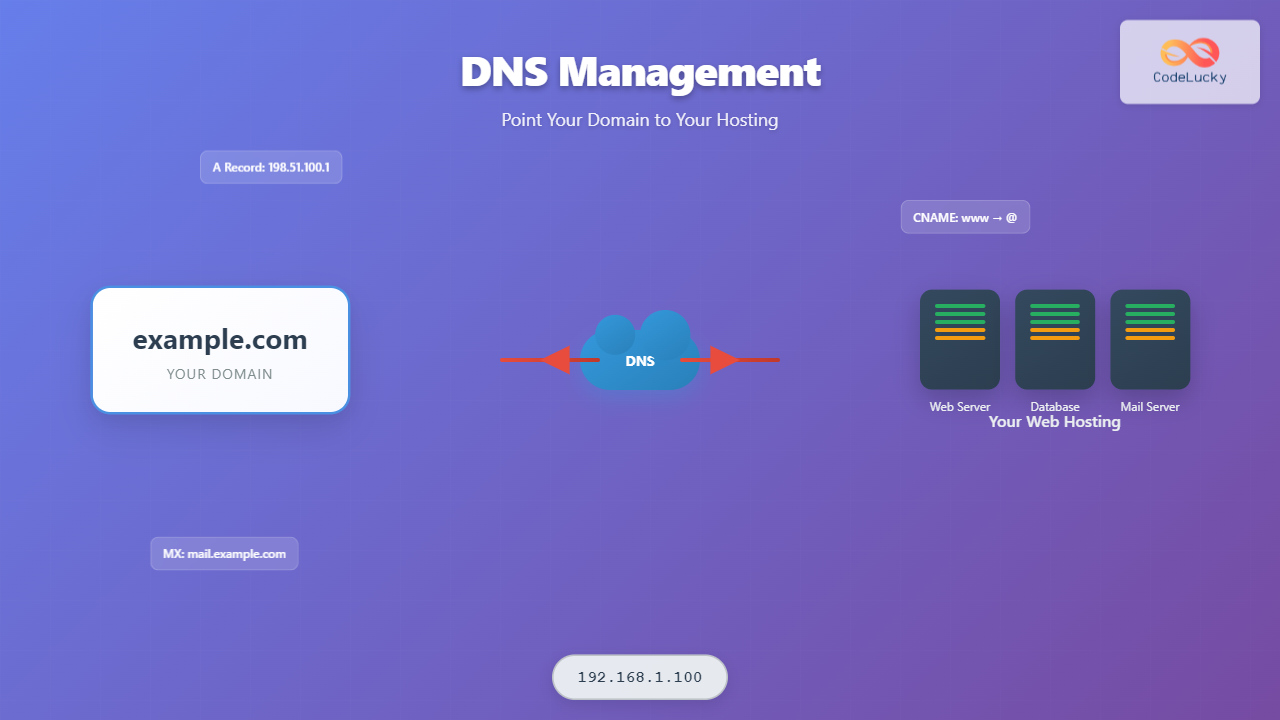The width and height of the screenshot is (1280, 720).
Task: Click the A Record 198.51.100.1 badge
Action: click(x=271, y=167)
